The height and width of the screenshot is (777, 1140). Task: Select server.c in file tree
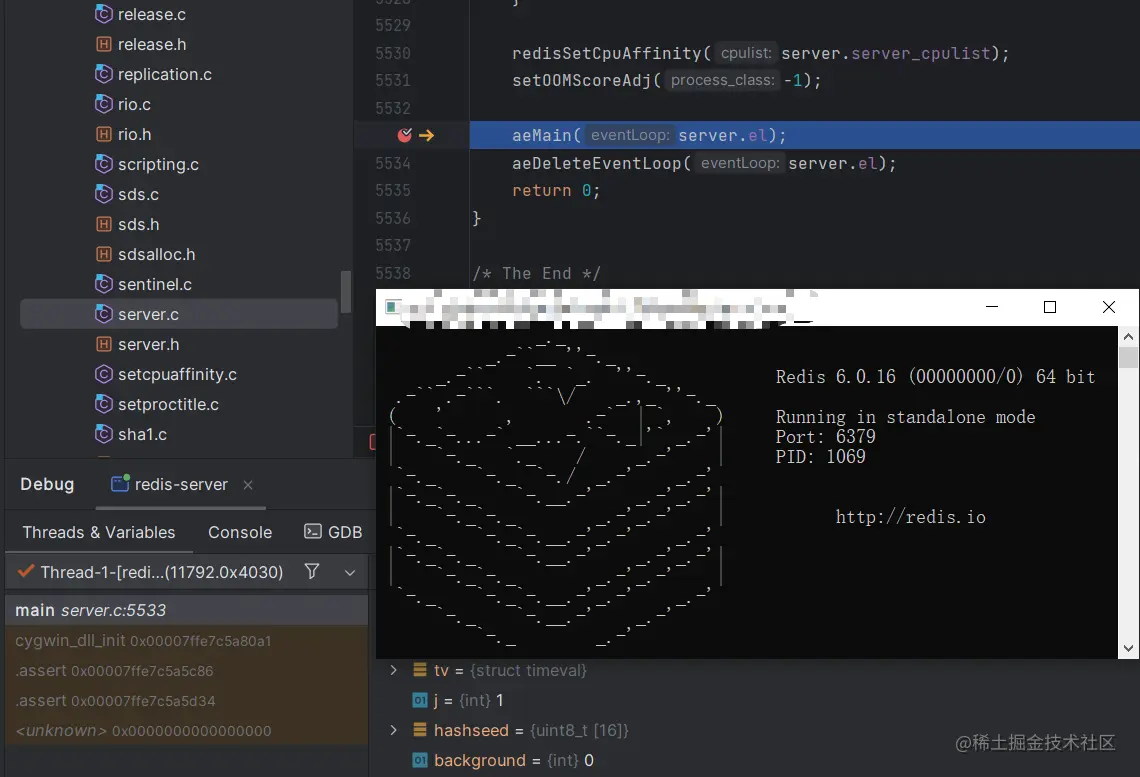(179, 314)
